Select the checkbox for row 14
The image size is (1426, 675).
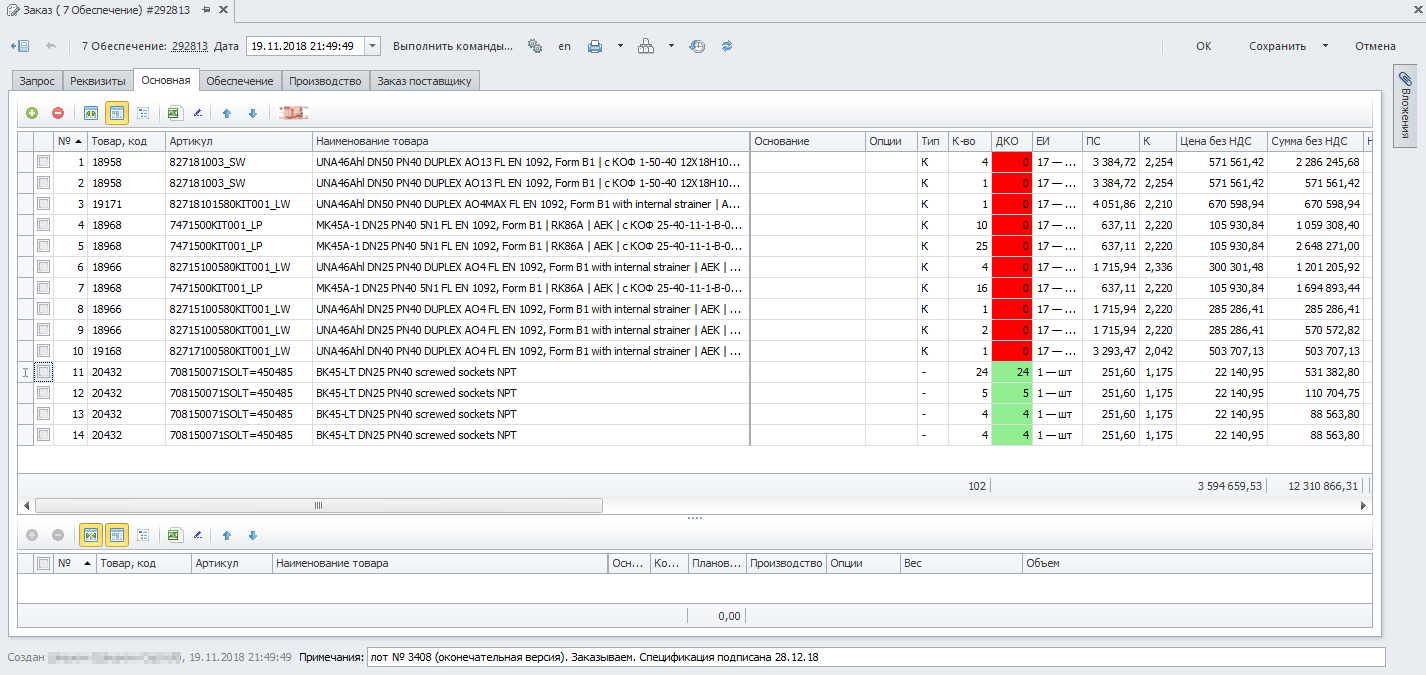click(x=43, y=435)
